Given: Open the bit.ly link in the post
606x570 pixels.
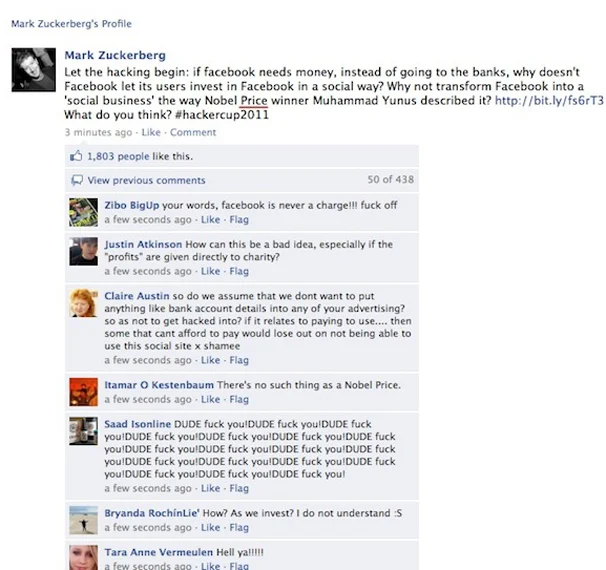Looking at the screenshot, I should pos(549,100).
